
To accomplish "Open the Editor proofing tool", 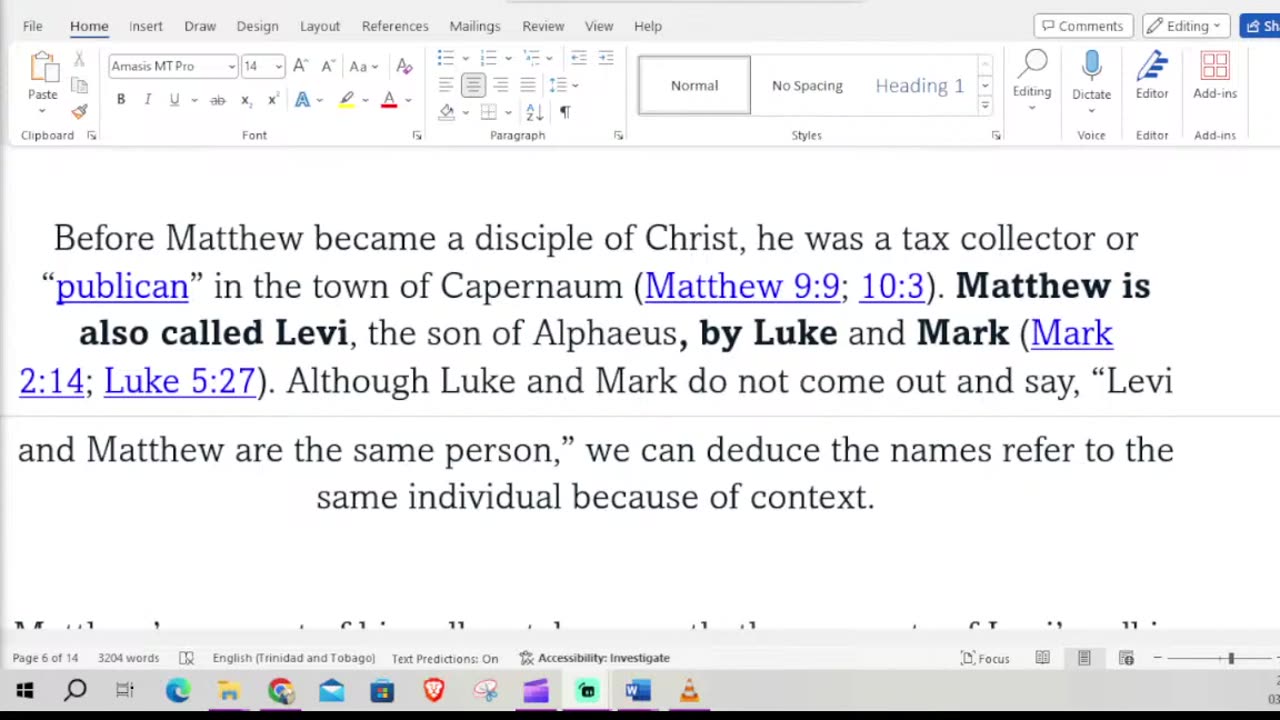I will click(x=1152, y=76).
